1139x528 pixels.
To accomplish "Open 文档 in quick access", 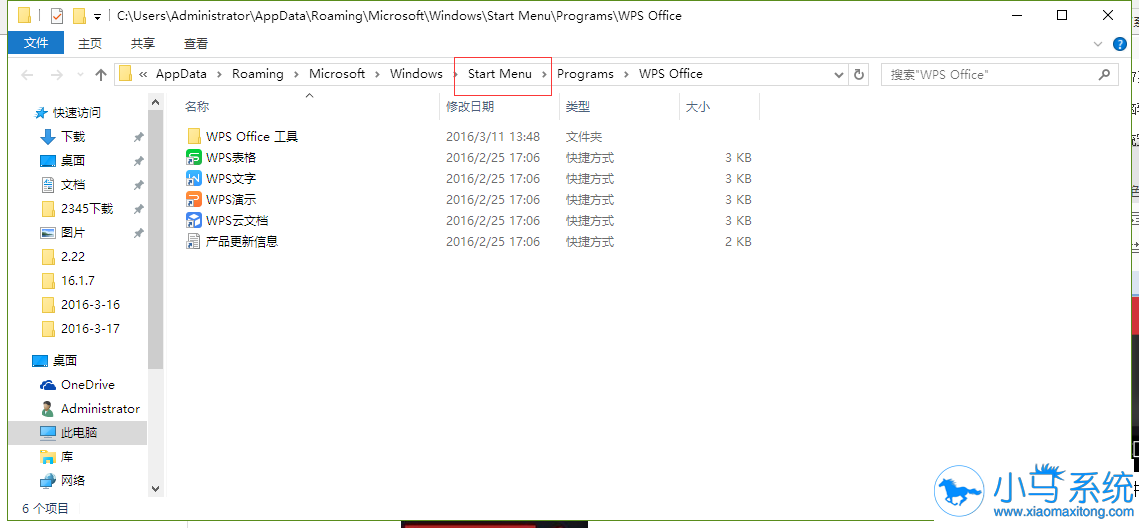I will [x=73, y=184].
